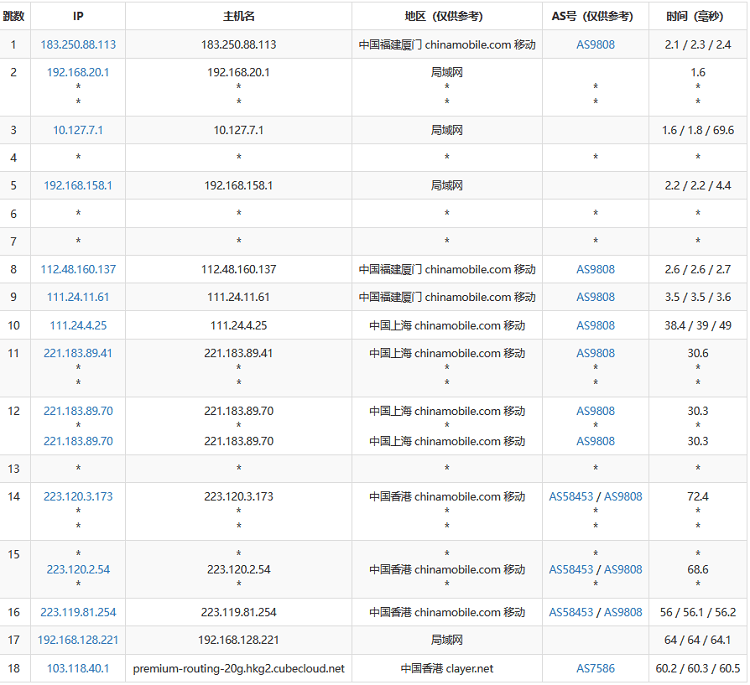The image size is (750, 685).
Task: Open IP link 192.168.20.1
Action: (x=78, y=72)
